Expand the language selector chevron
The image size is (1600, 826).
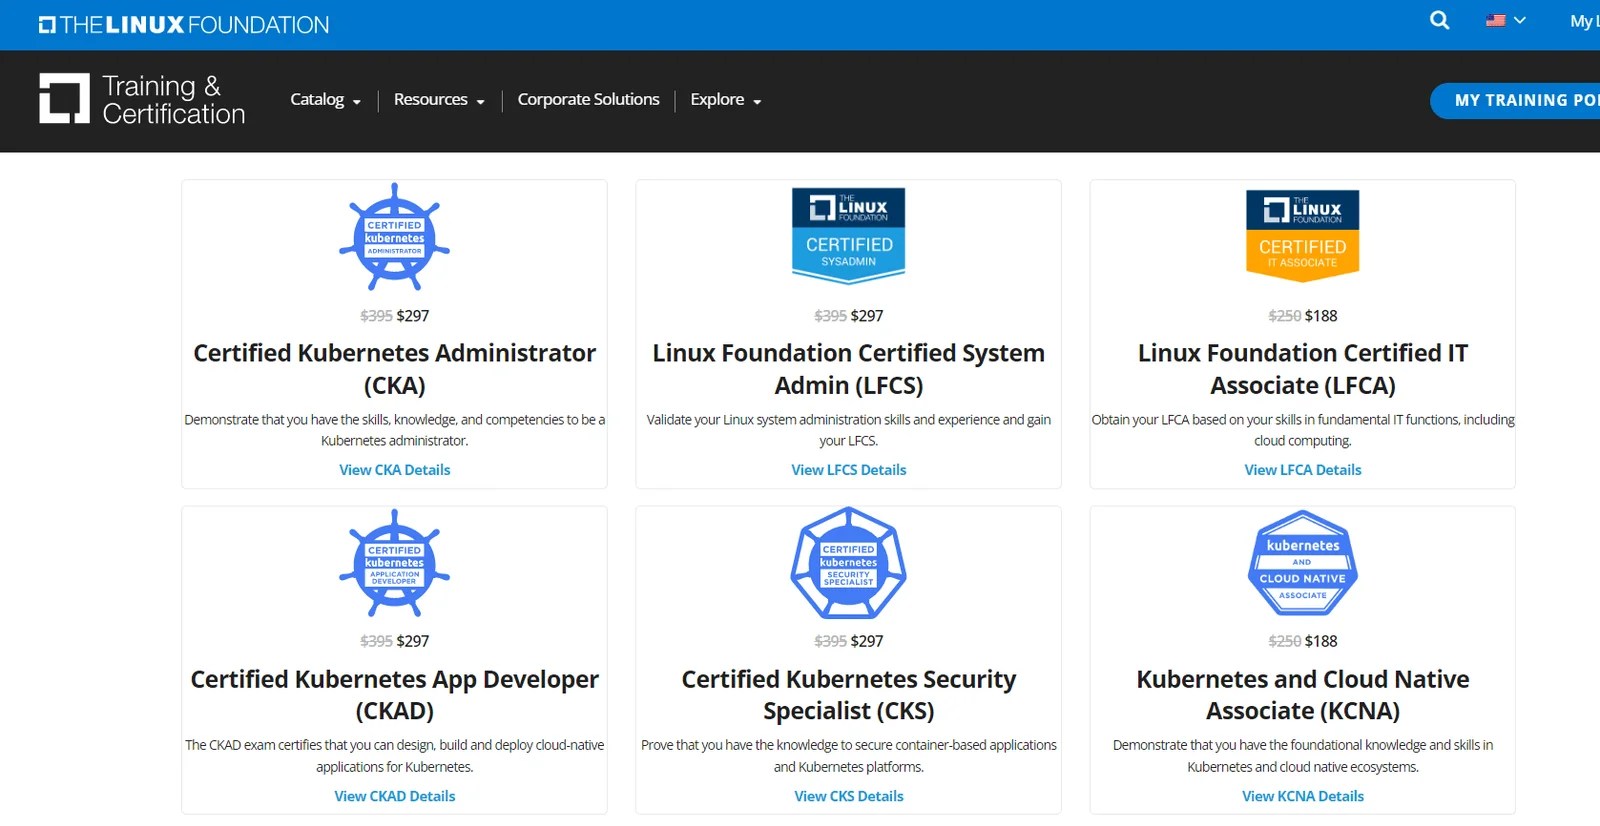1520,20
